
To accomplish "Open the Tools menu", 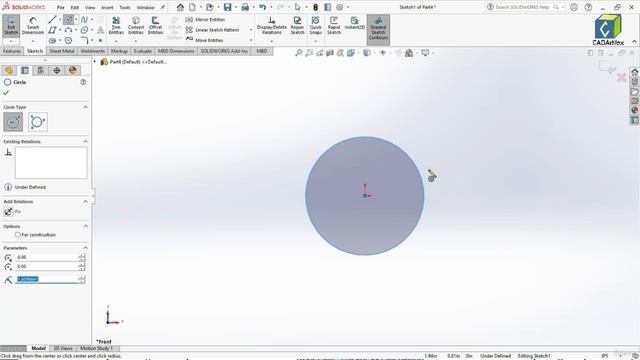I will tap(125, 7).
